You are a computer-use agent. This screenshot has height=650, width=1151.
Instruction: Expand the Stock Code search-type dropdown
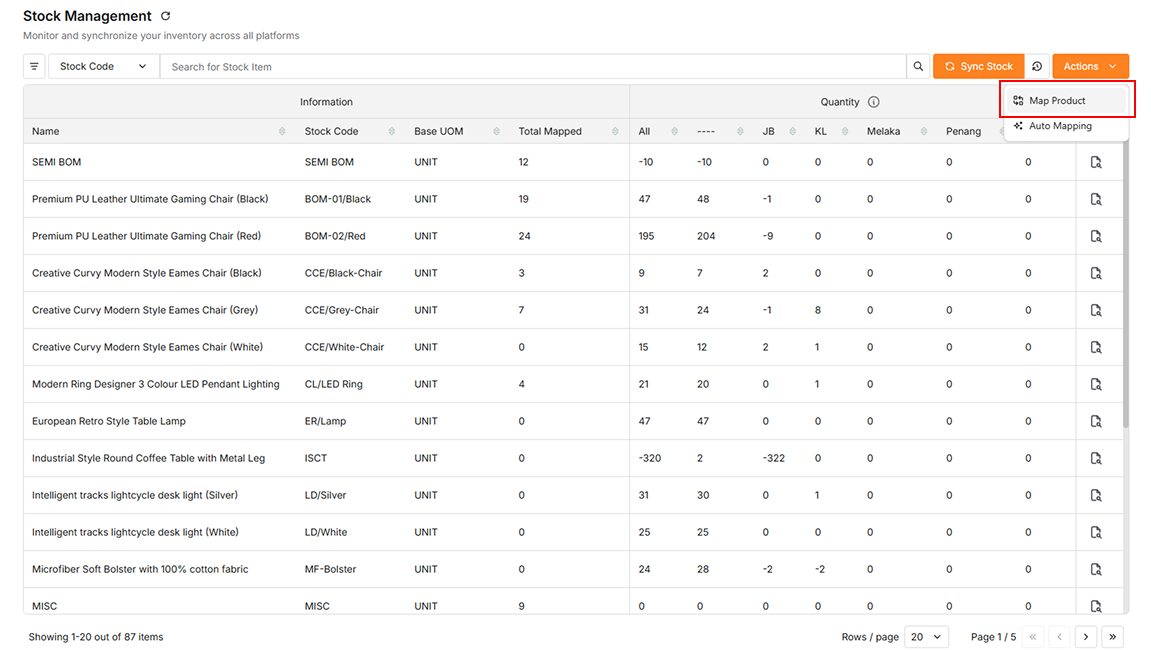pyautogui.click(x=104, y=66)
